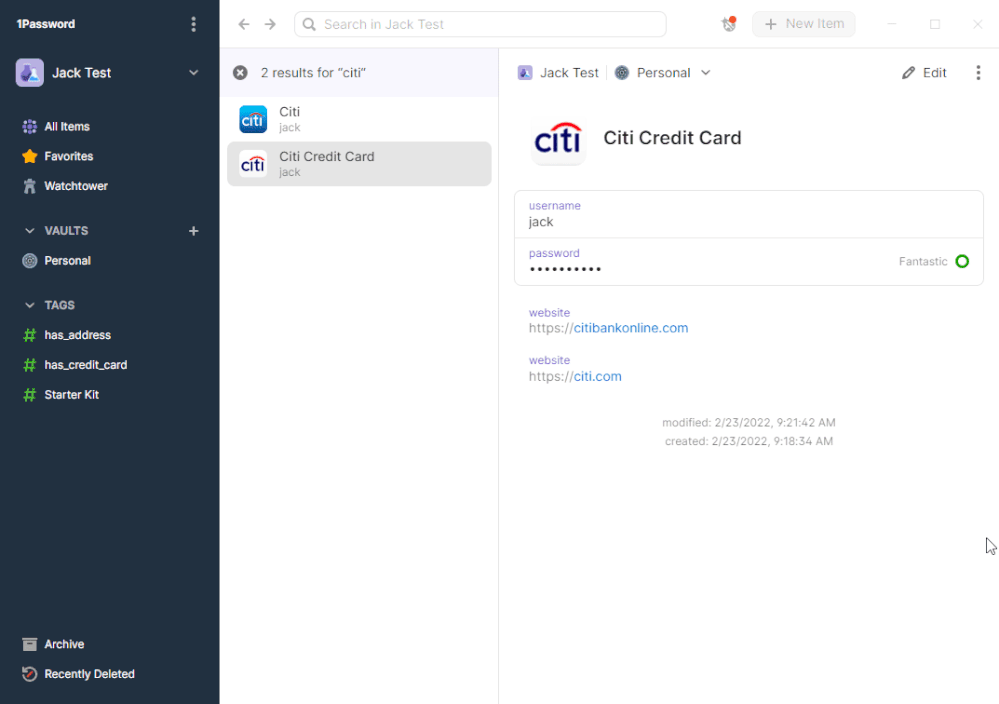
Task: Collapse the VAULTS section
Action: [x=29, y=231]
